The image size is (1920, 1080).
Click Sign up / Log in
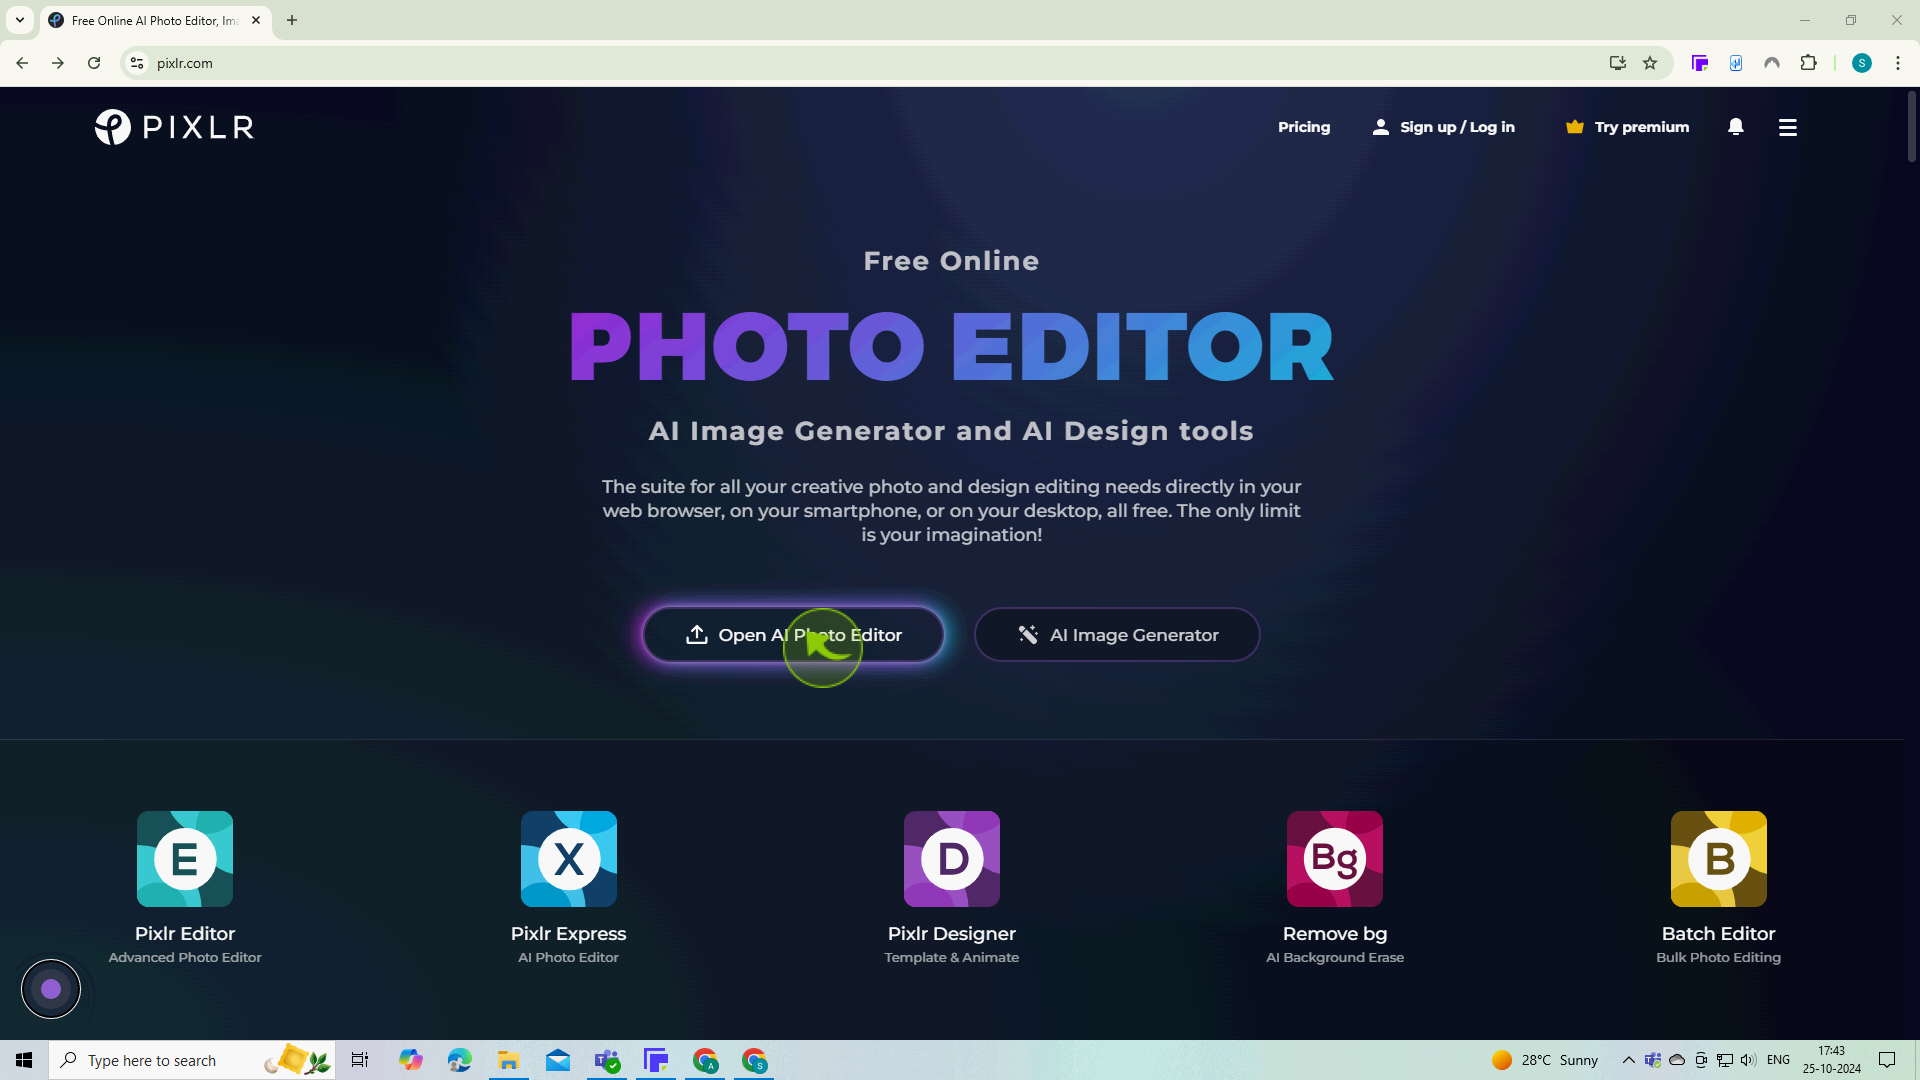click(1444, 127)
